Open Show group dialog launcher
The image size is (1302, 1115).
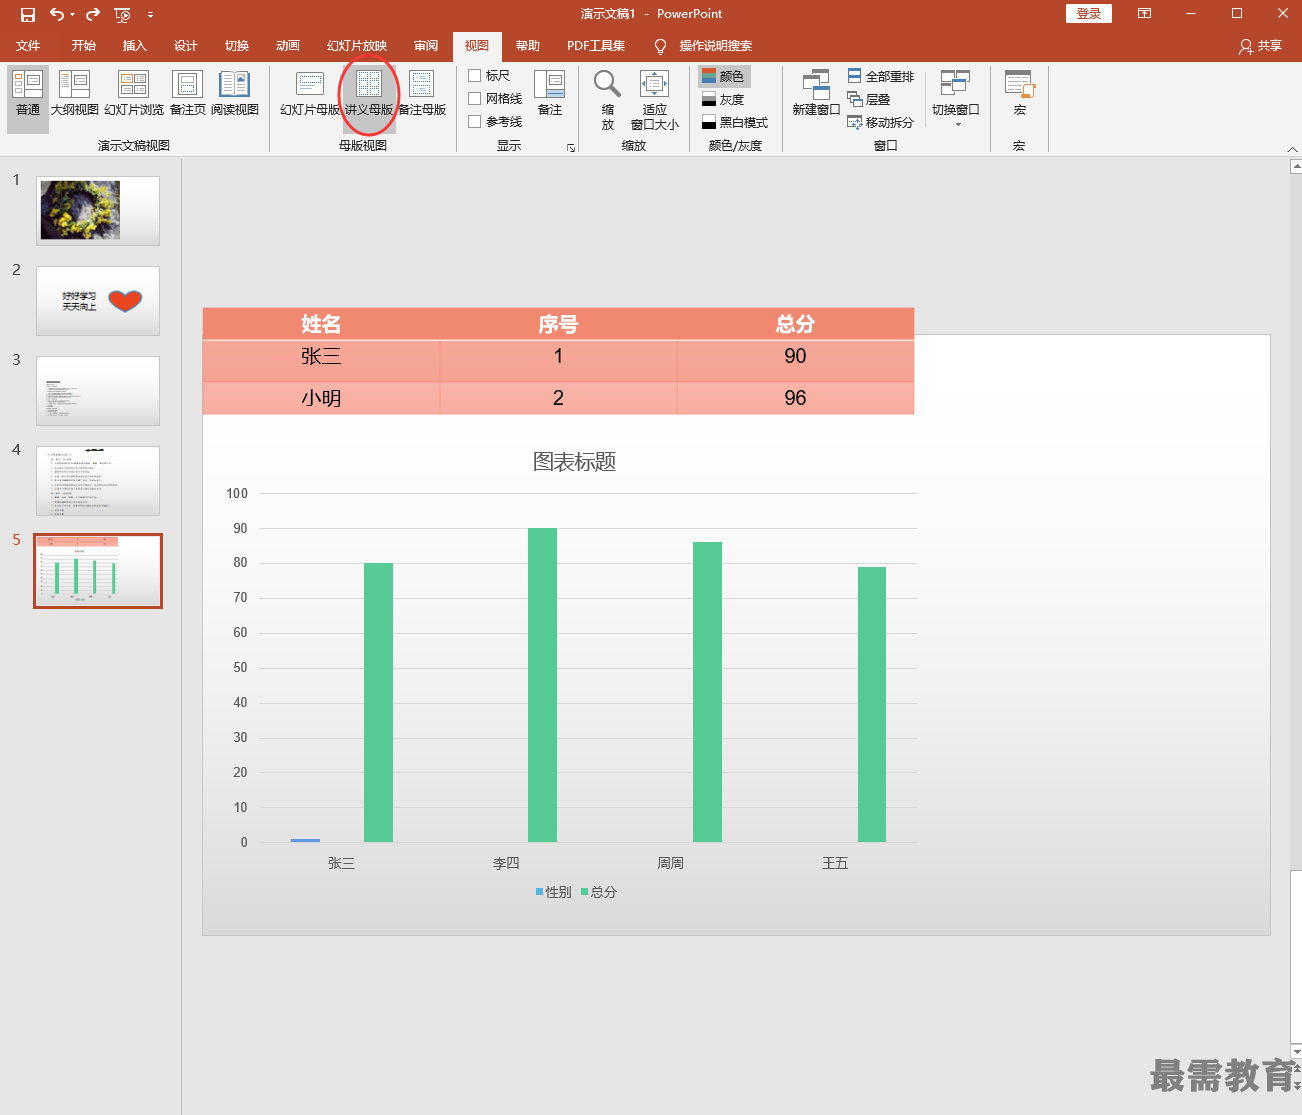click(571, 147)
